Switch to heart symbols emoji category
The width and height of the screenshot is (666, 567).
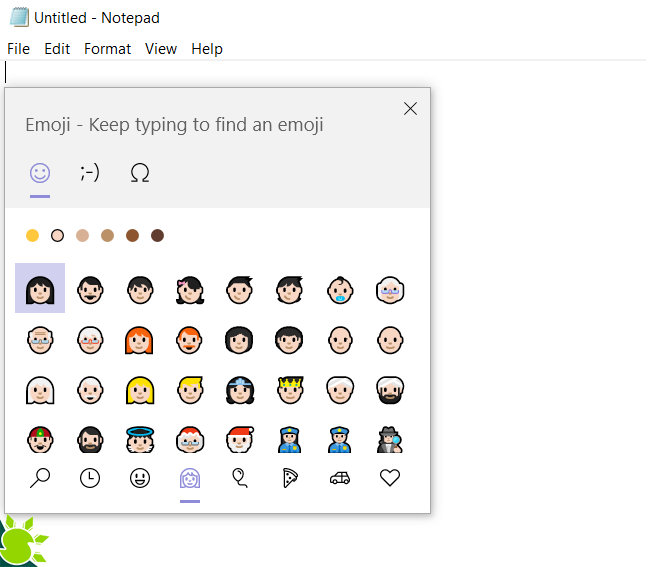click(x=390, y=478)
